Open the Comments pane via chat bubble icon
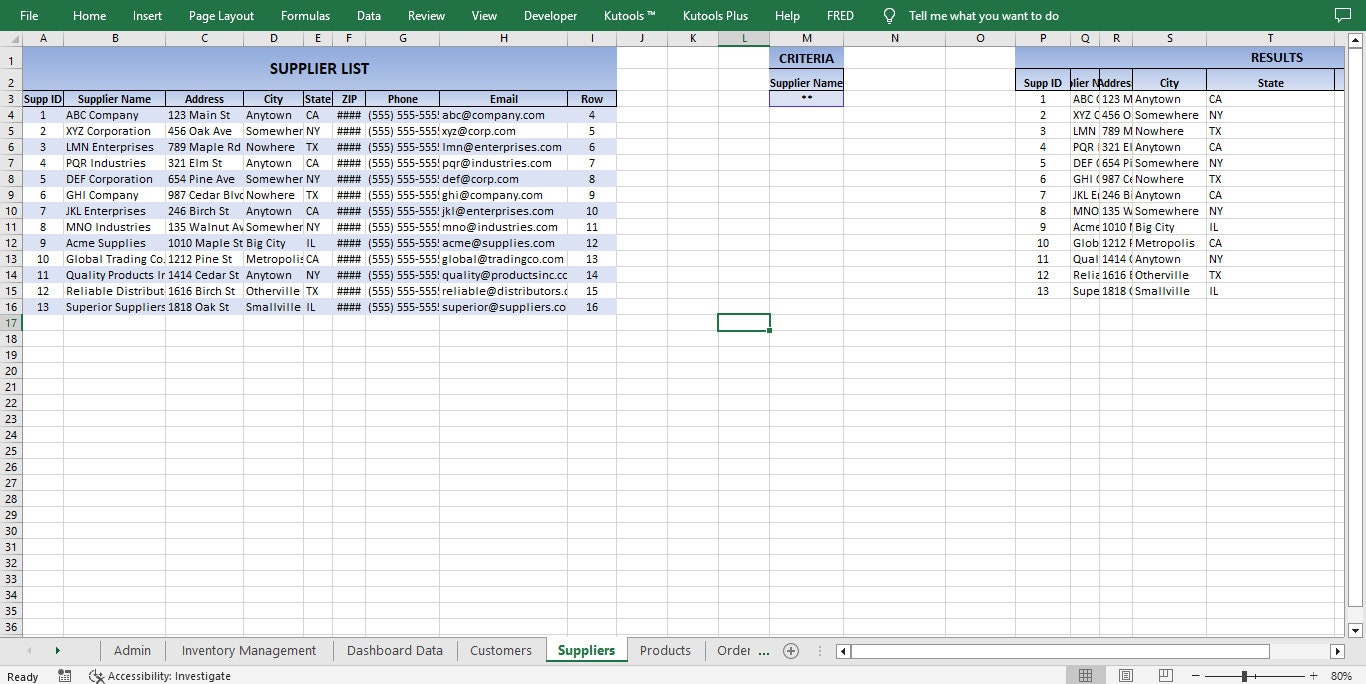Screen dimensions: 1366x684 click(1342, 15)
